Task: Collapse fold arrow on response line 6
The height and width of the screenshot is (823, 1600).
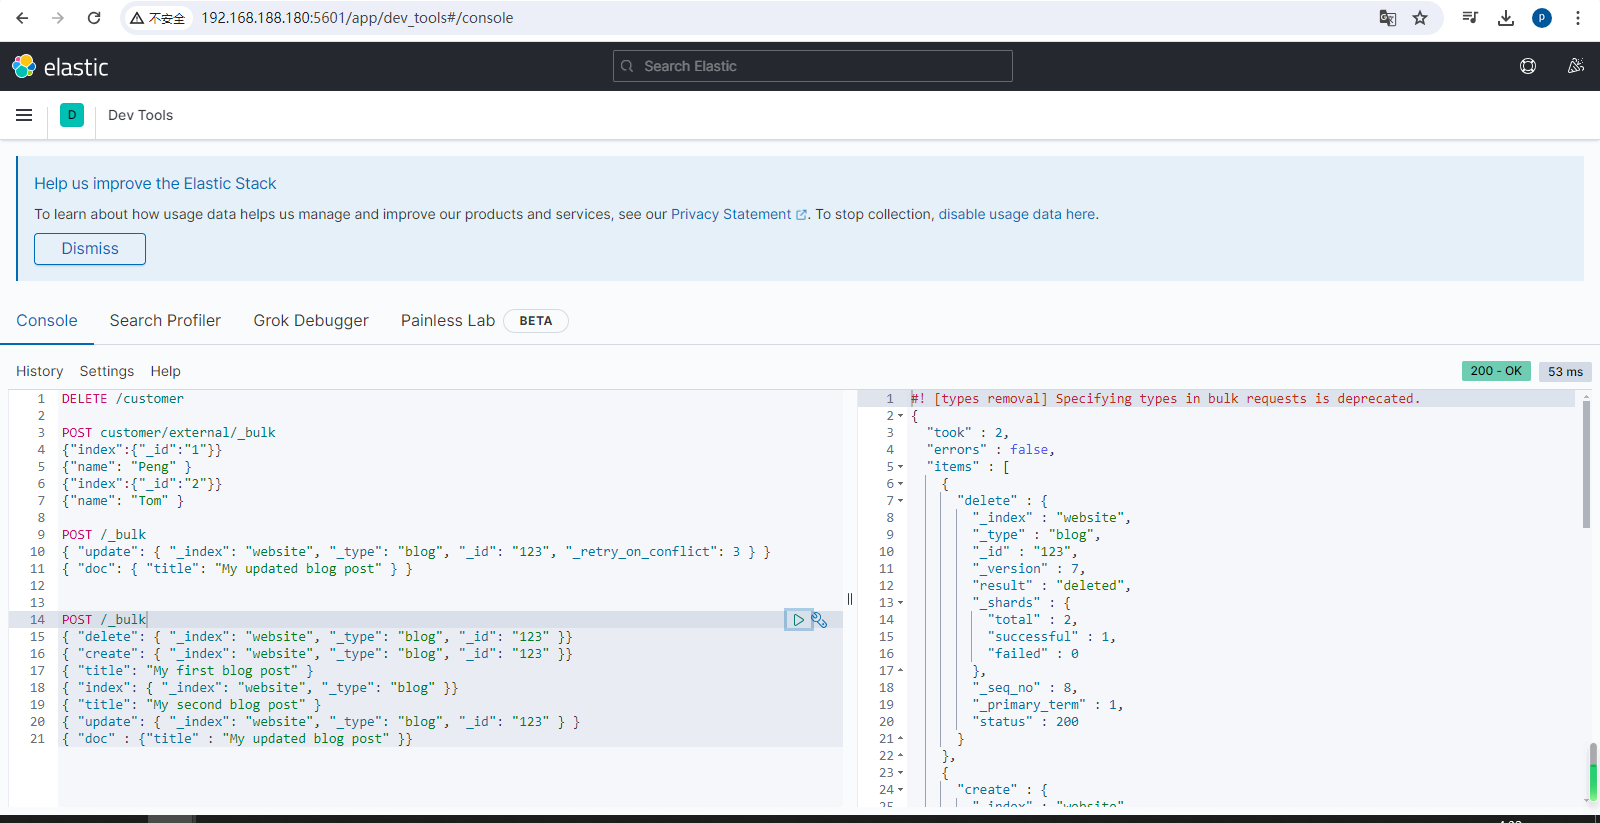Action: [x=900, y=484]
